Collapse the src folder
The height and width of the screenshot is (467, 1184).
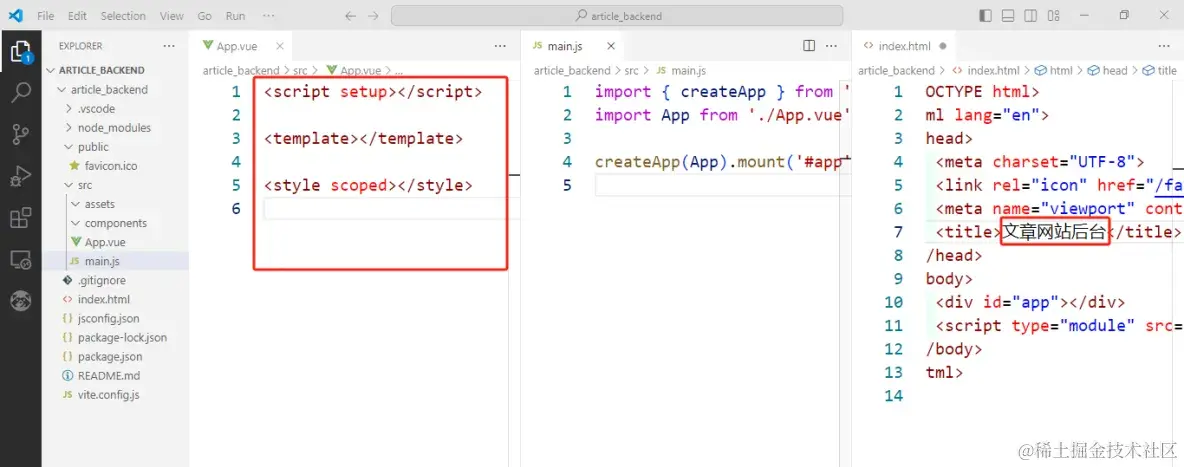[x=116, y=184]
